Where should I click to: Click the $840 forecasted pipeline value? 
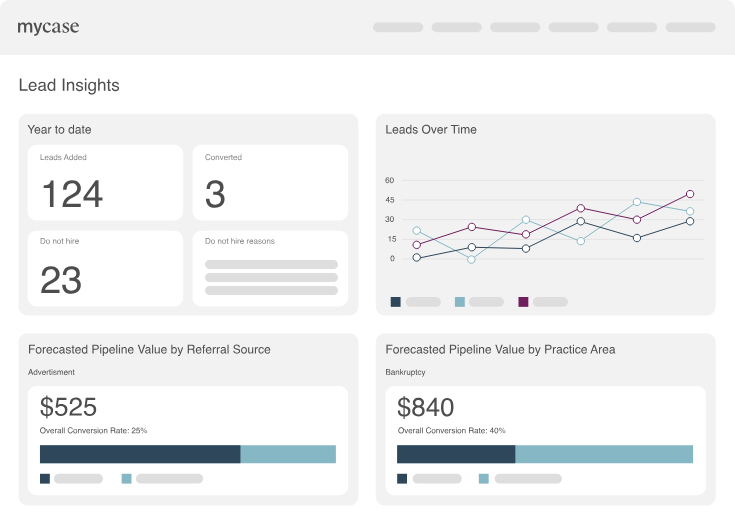pos(426,407)
